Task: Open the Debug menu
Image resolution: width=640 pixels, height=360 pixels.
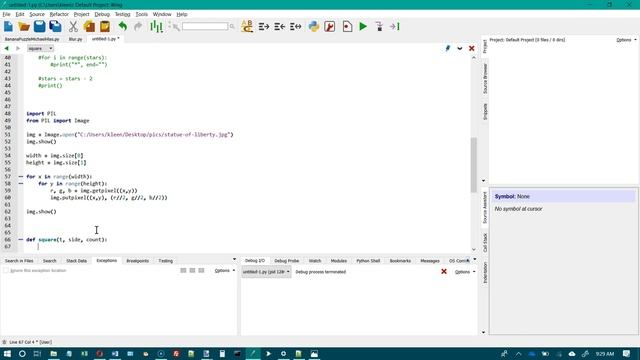Action: [x=102, y=14]
